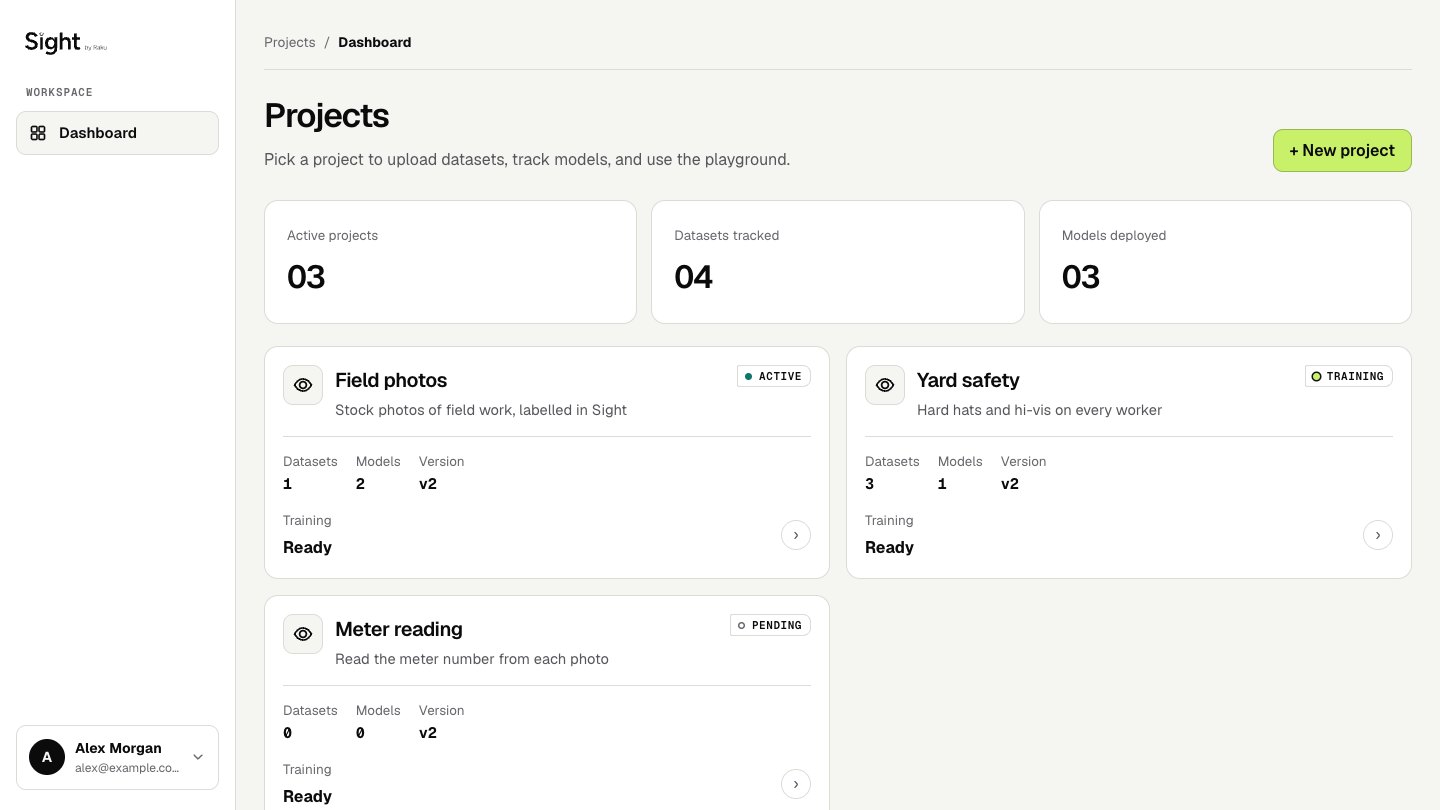This screenshot has width=1440, height=810.
Task: Open Meter reading via its arrow button
Action: tap(796, 785)
